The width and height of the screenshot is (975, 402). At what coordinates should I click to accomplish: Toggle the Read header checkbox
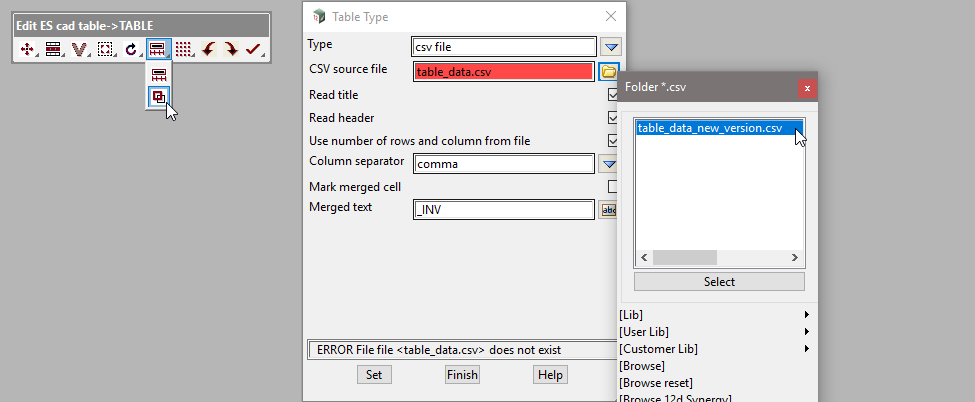click(613, 118)
